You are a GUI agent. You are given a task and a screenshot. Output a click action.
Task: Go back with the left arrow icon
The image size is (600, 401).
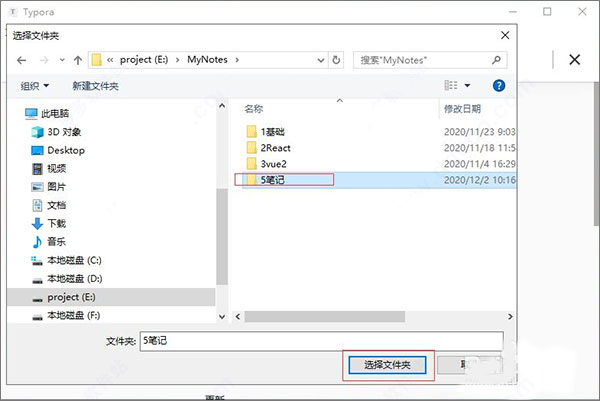(x=22, y=60)
